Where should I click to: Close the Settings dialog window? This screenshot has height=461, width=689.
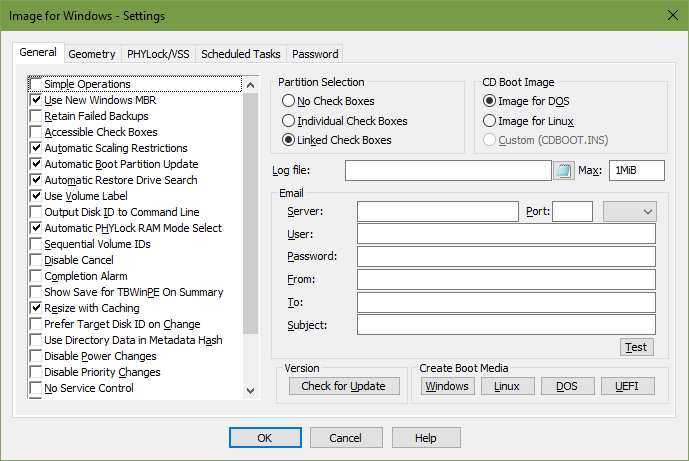672,15
